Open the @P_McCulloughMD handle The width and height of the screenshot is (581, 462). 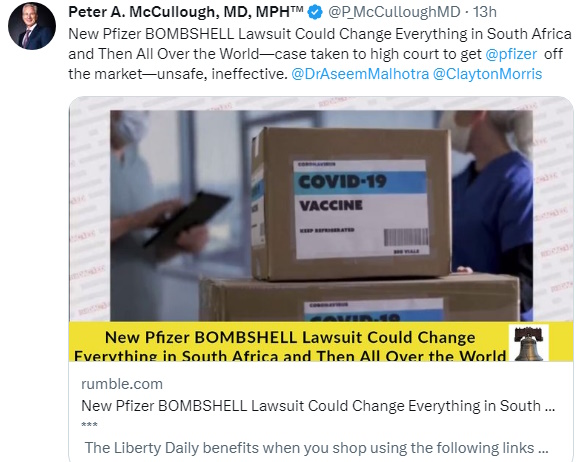[394, 12]
